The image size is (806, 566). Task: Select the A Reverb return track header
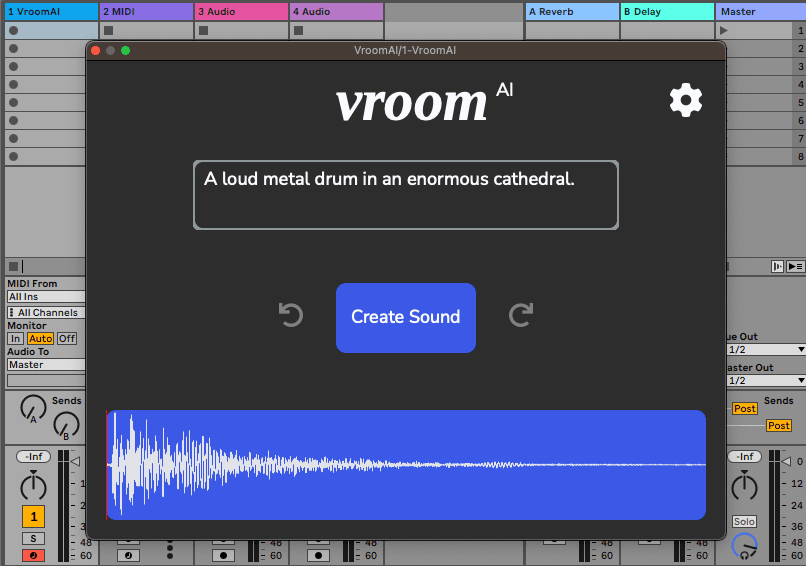click(572, 11)
